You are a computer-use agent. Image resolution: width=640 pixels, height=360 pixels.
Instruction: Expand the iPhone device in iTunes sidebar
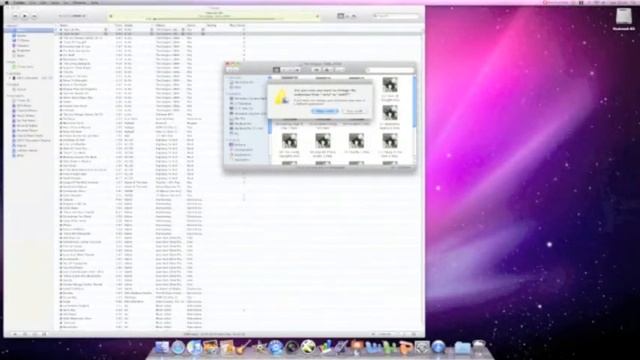click(10, 78)
